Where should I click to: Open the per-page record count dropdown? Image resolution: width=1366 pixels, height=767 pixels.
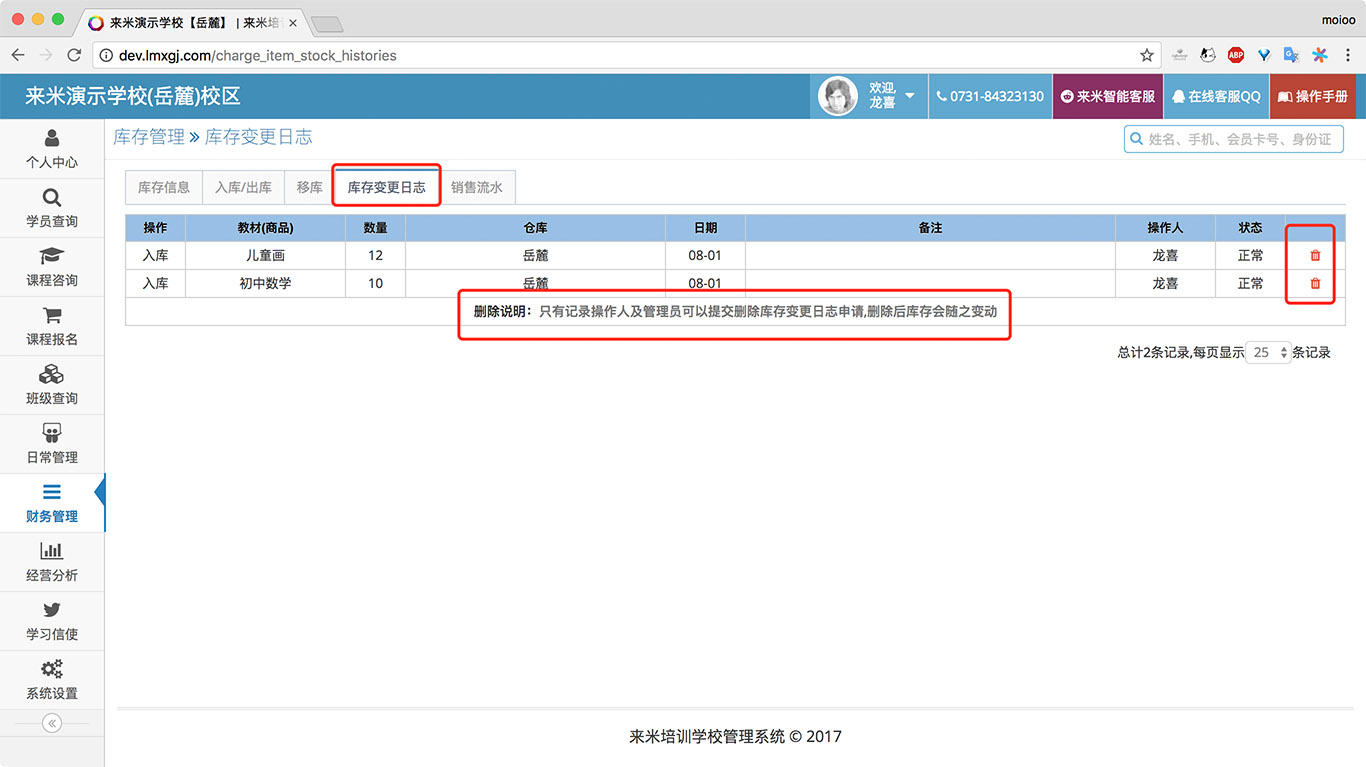[x=1267, y=352]
